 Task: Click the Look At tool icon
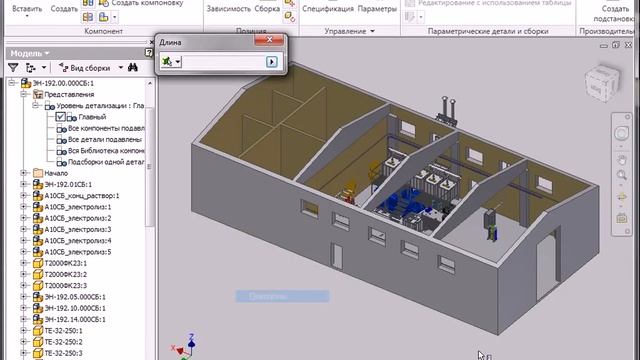click(x=622, y=218)
